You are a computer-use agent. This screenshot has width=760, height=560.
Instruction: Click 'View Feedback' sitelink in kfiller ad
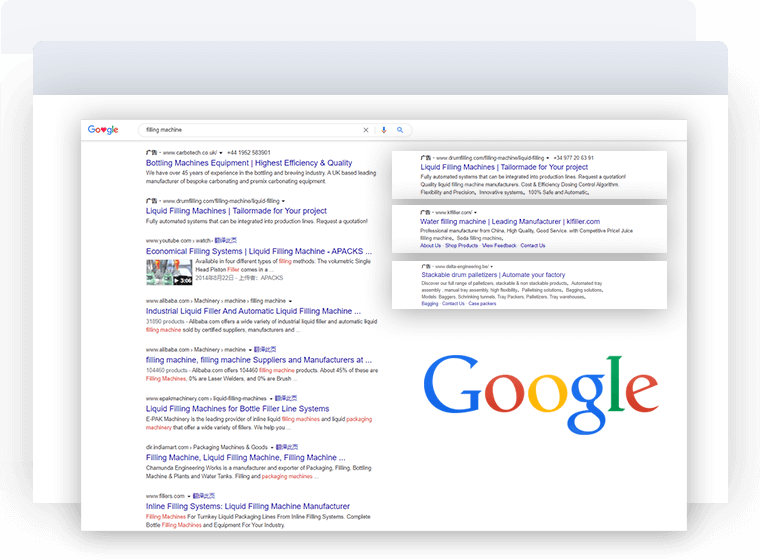point(499,246)
